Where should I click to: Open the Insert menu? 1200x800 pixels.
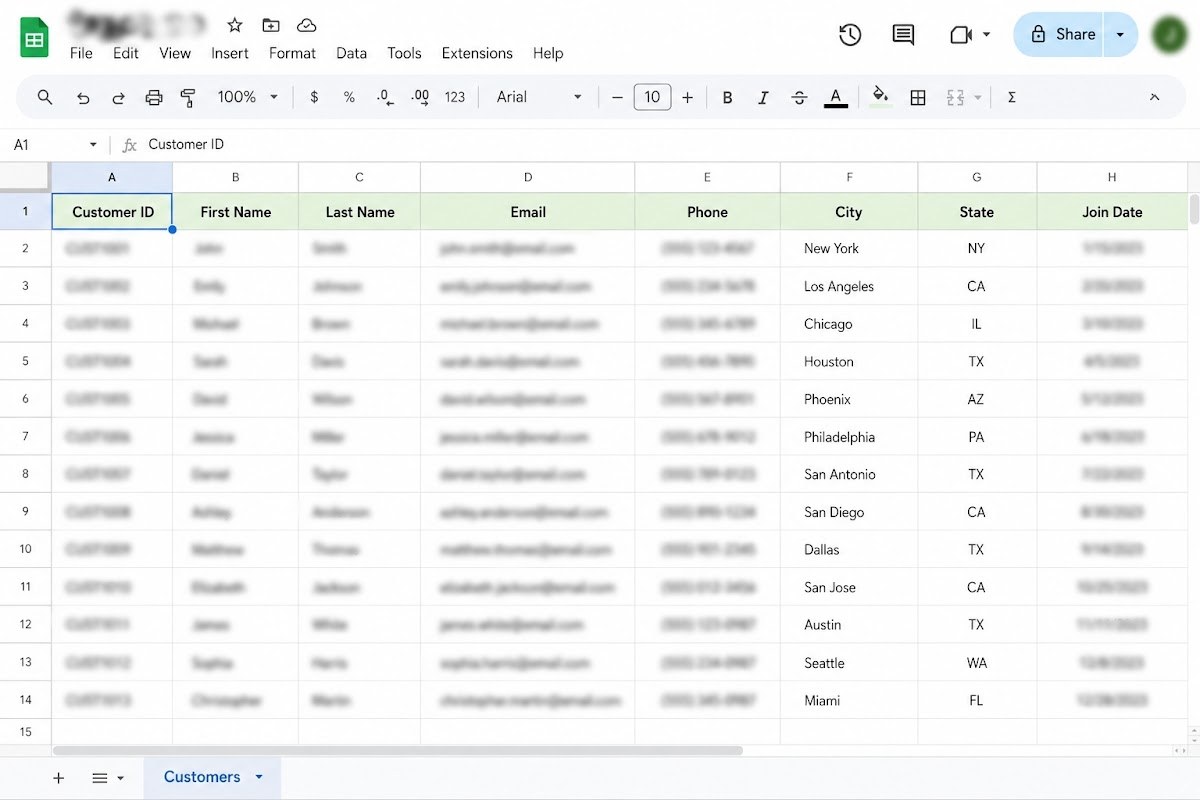pos(230,53)
